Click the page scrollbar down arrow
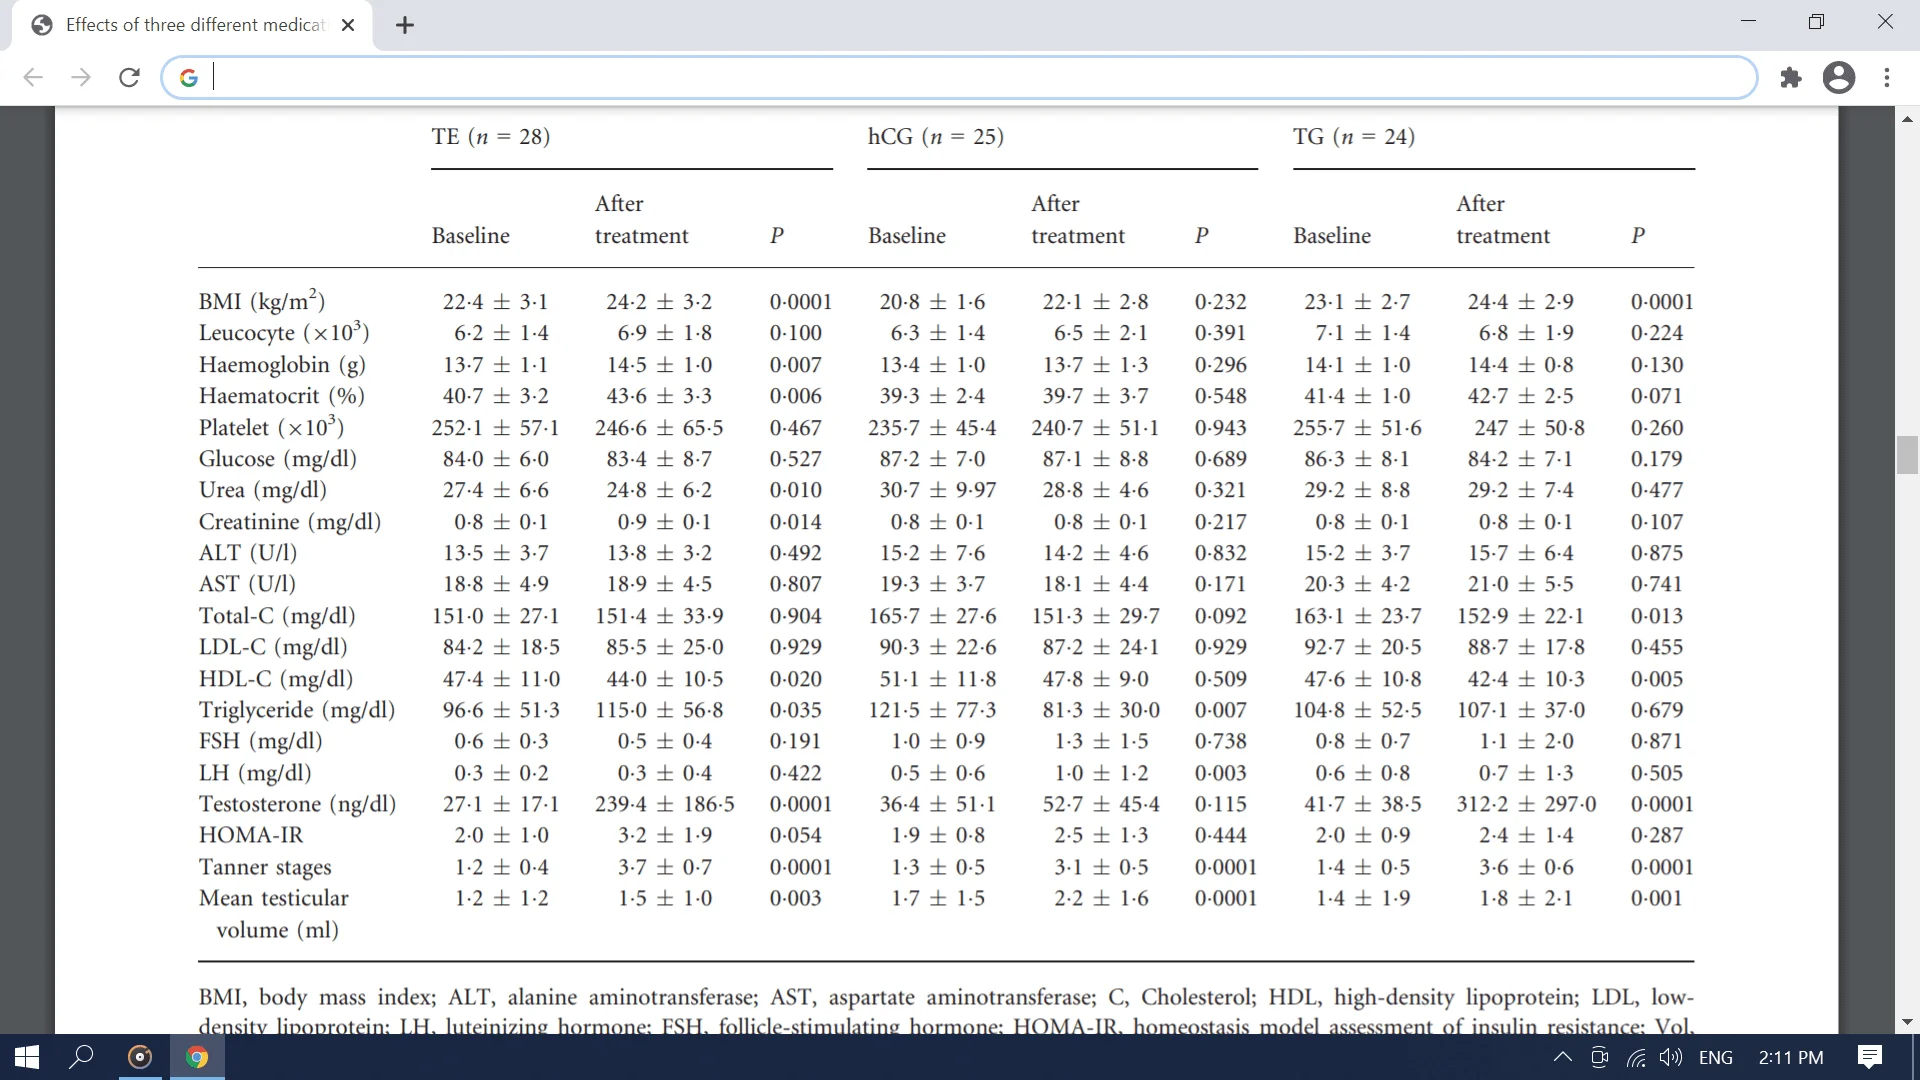The height and width of the screenshot is (1080, 1920). pyautogui.click(x=1907, y=1022)
